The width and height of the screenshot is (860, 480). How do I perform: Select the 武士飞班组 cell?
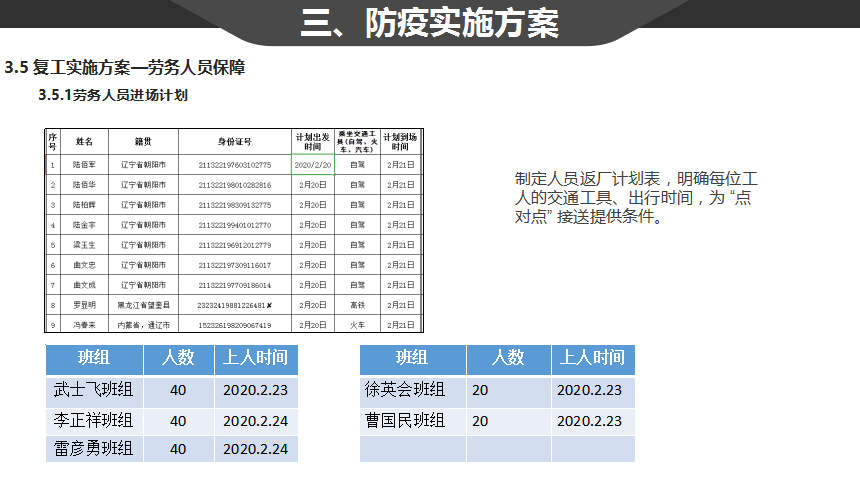tap(94, 392)
